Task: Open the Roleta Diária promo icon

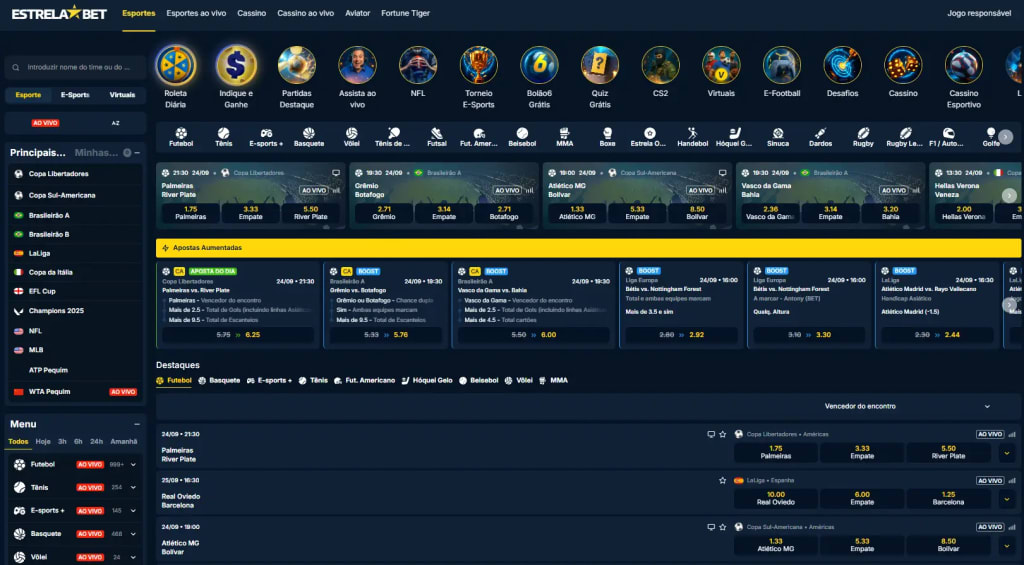Action: pyautogui.click(x=176, y=65)
